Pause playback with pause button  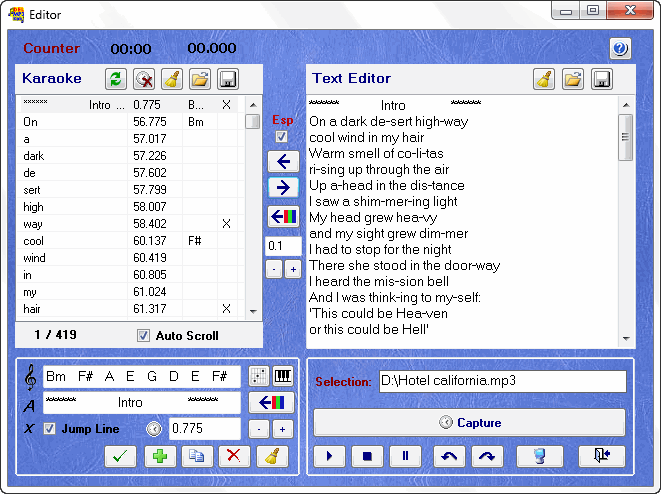pyautogui.click(x=406, y=456)
